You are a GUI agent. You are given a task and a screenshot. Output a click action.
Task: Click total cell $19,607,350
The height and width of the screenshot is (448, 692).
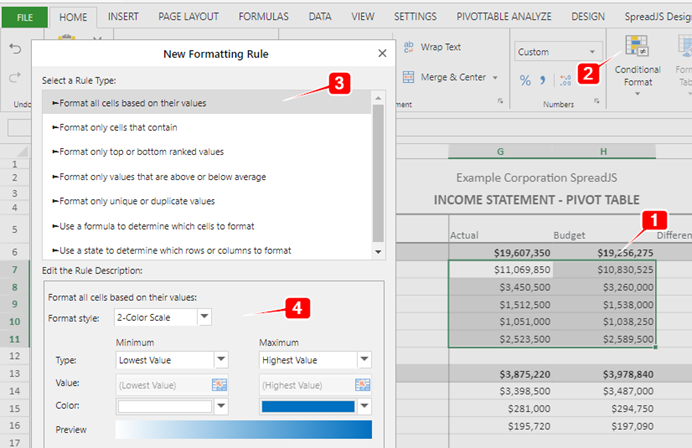coord(500,252)
